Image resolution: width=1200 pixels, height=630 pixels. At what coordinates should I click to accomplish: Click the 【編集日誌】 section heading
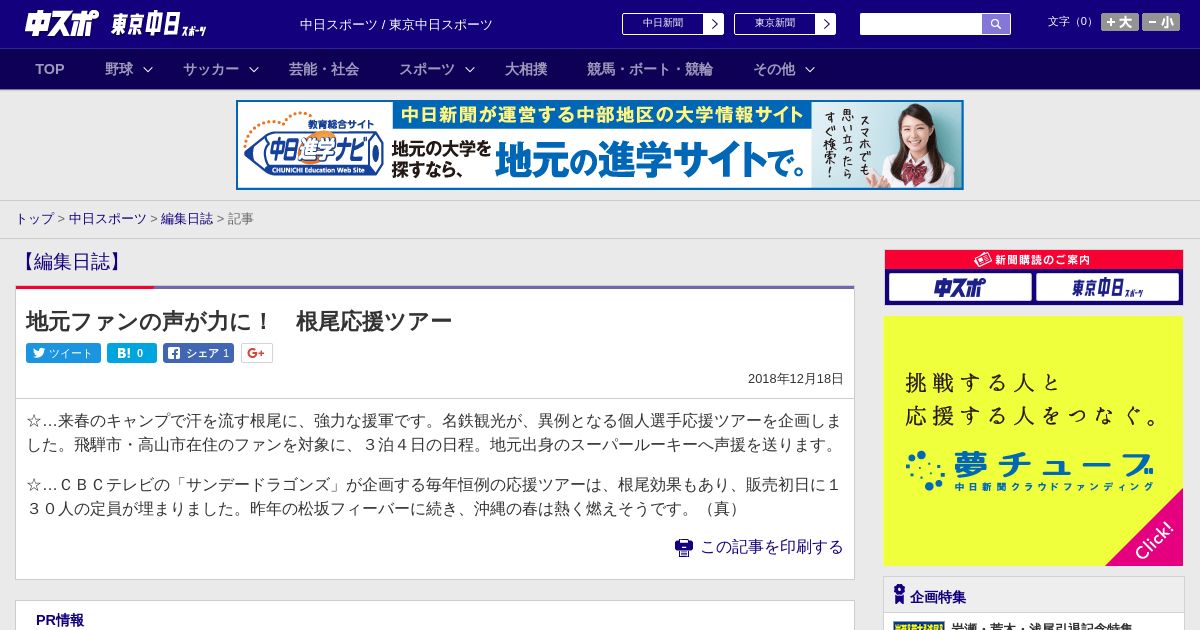(x=71, y=262)
